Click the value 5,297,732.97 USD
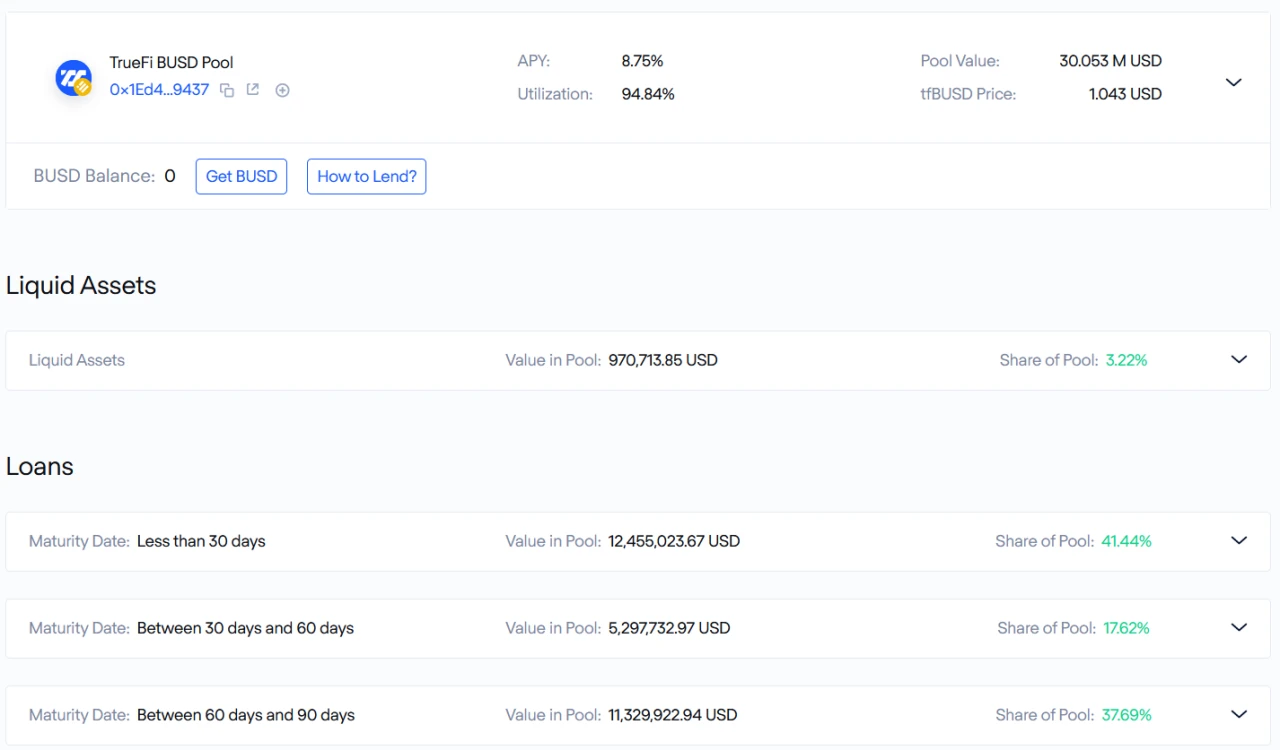Image resolution: width=1280 pixels, height=750 pixels. tap(669, 628)
